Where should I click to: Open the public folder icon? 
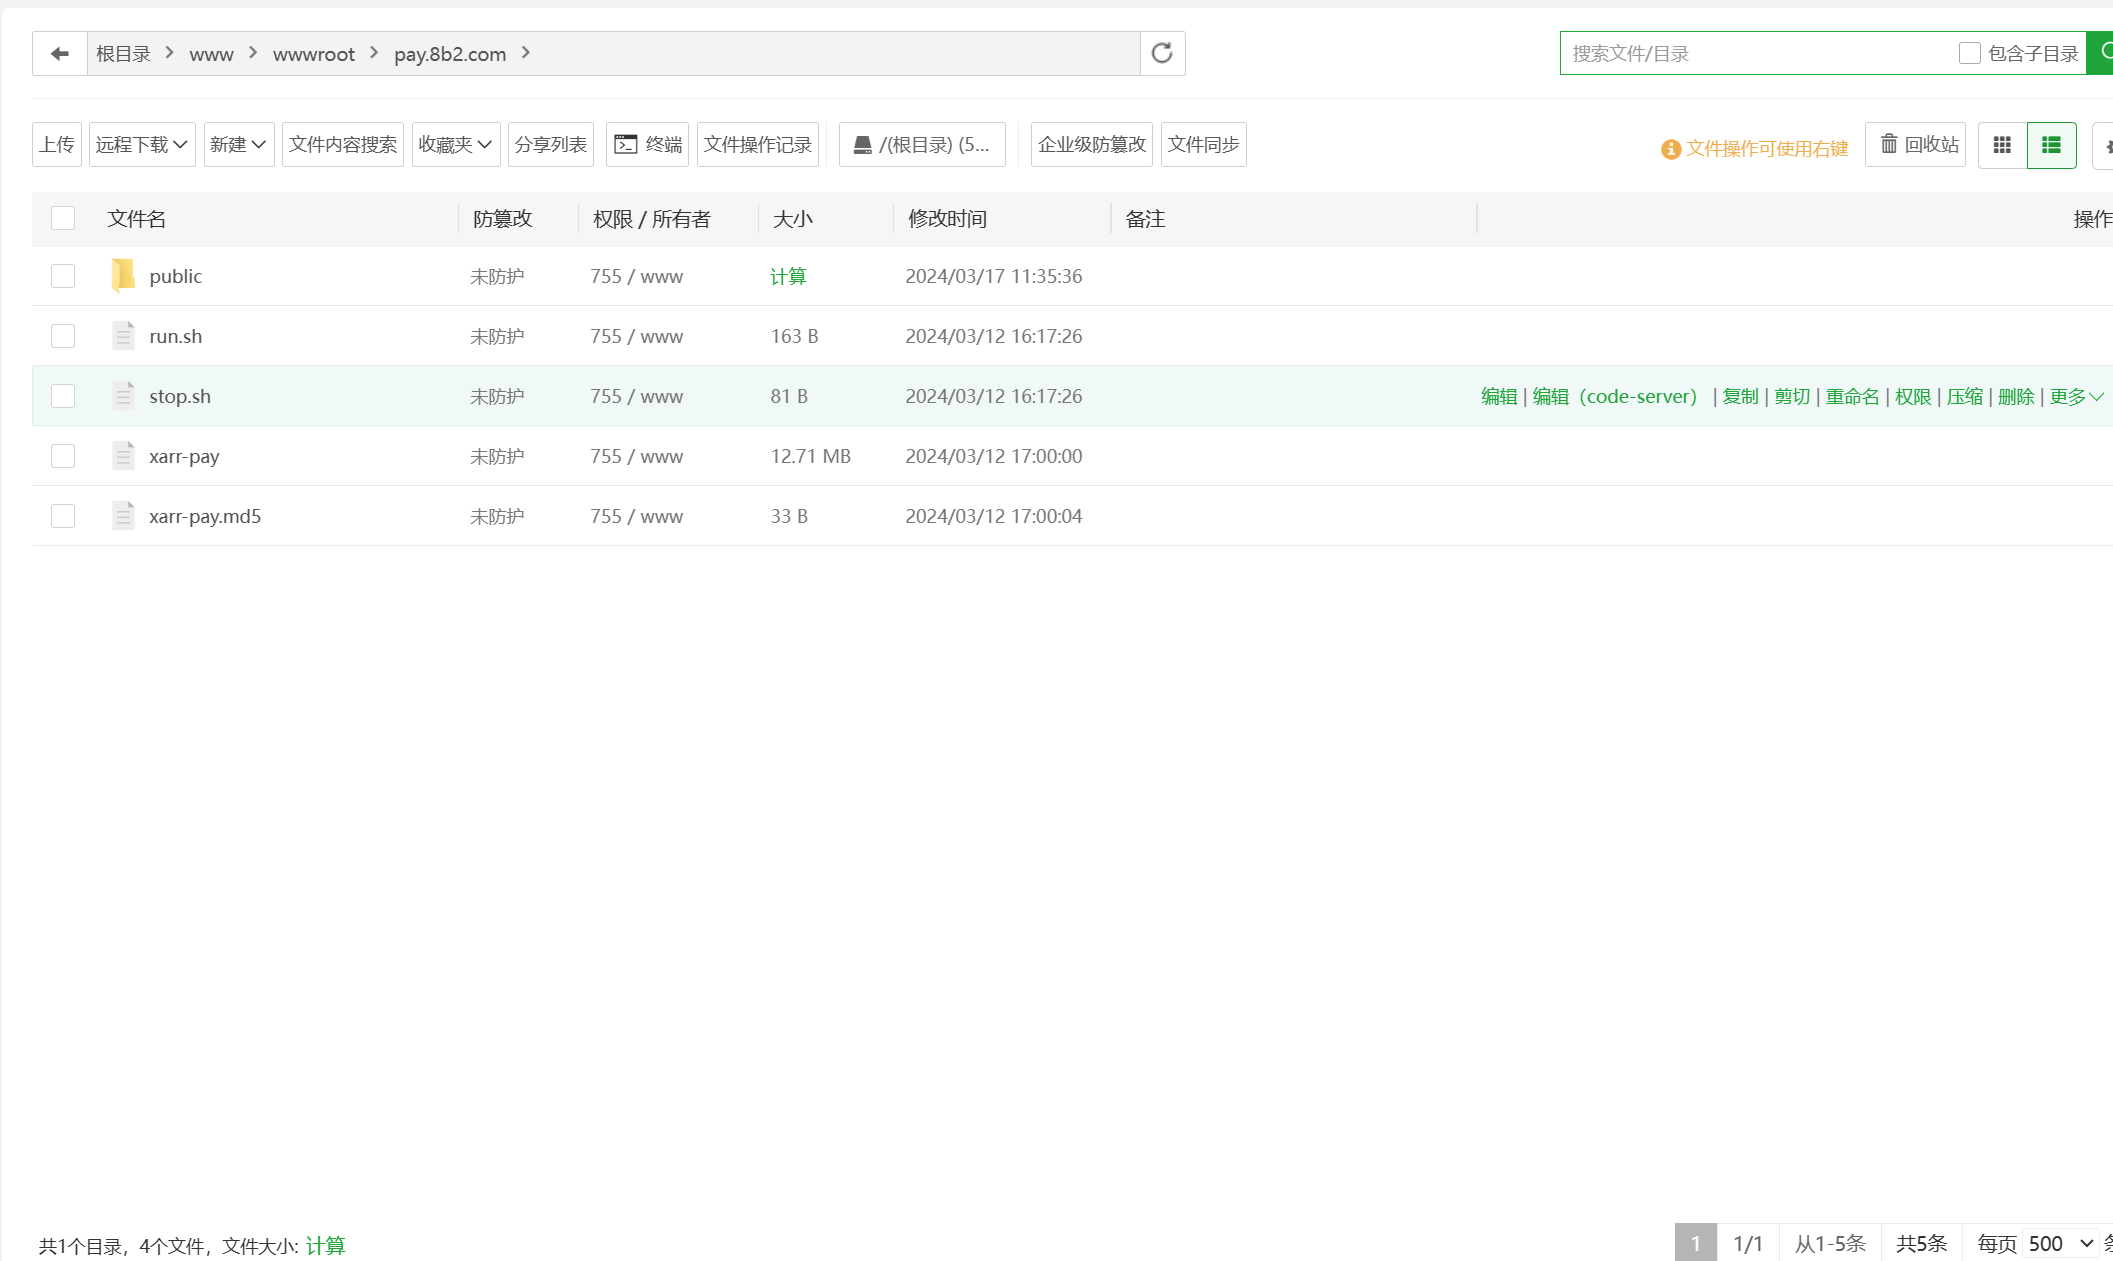[123, 275]
